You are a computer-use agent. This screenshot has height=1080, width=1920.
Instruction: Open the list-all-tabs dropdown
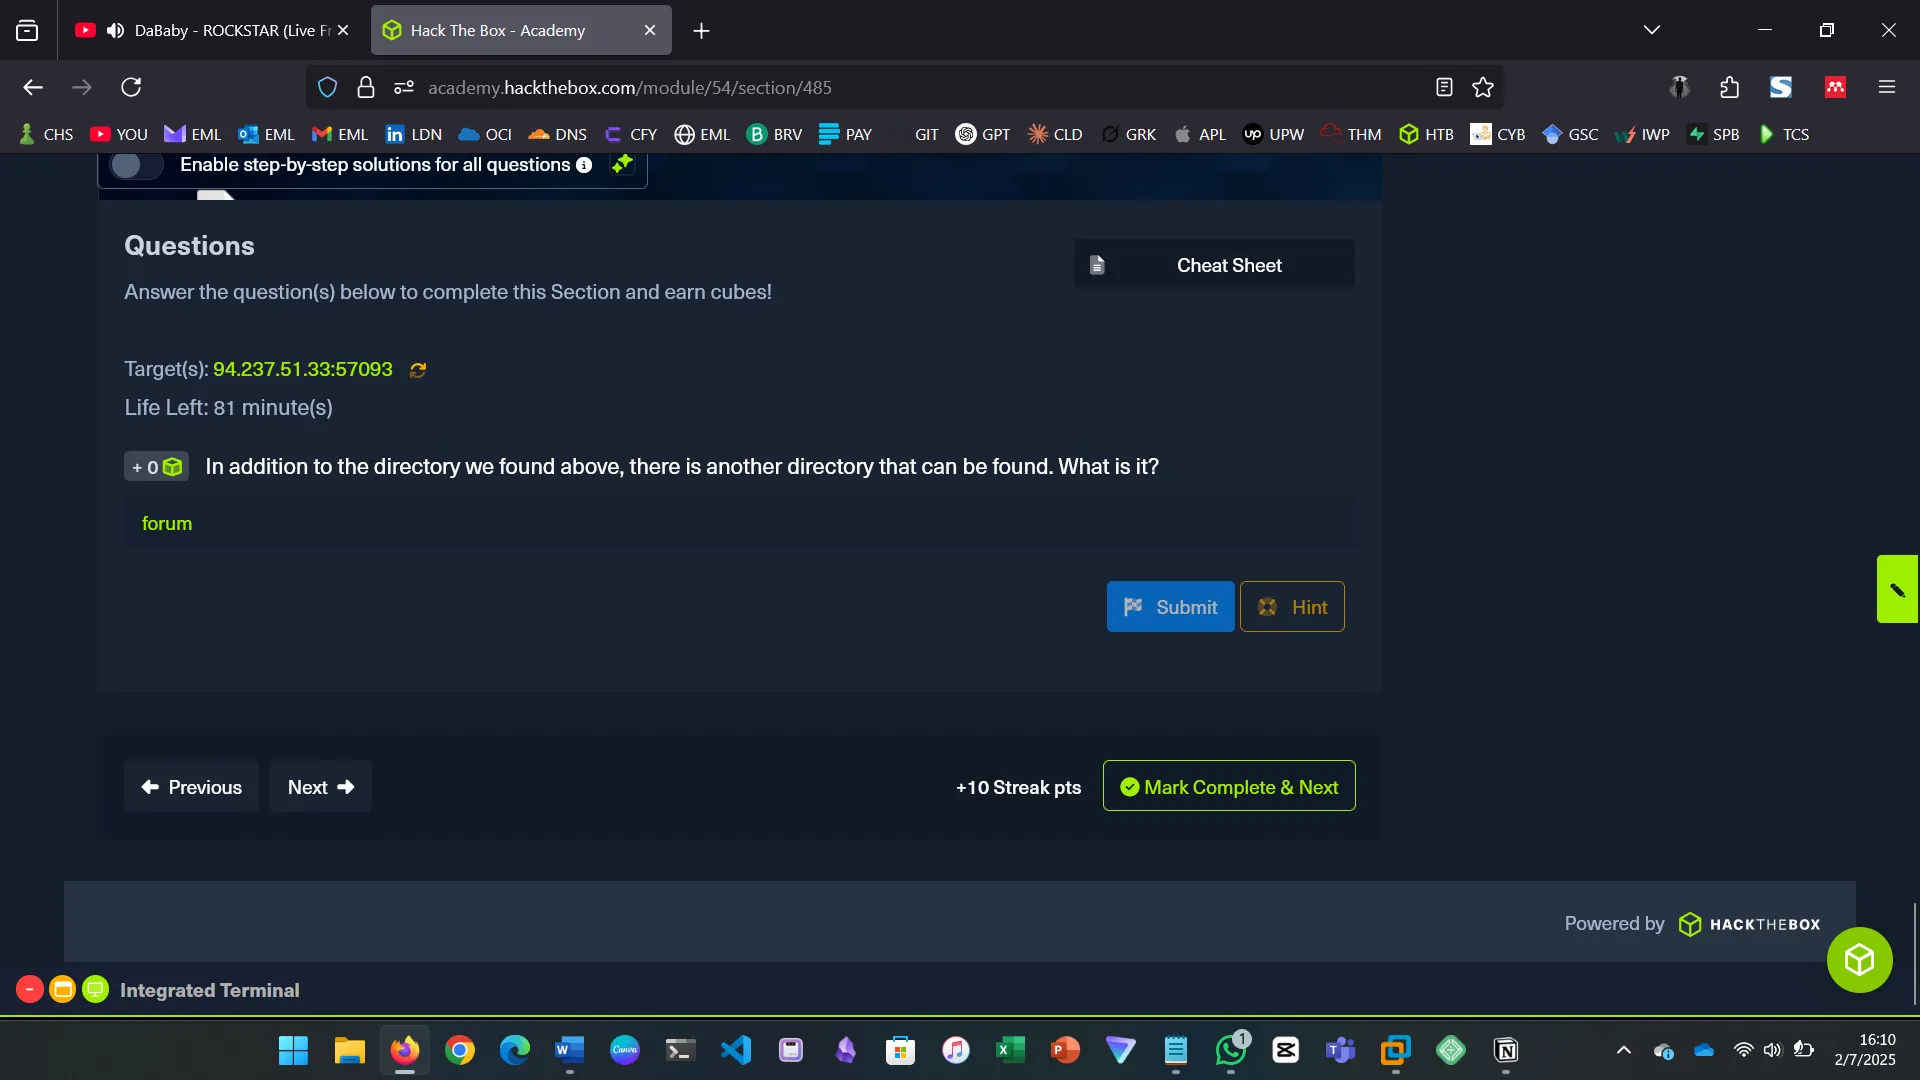pos(1652,29)
